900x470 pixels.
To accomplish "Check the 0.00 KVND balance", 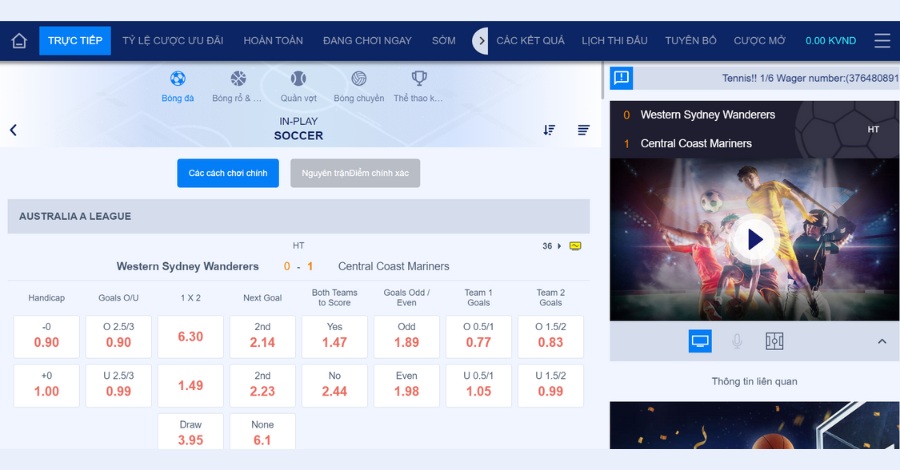I will (831, 41).
